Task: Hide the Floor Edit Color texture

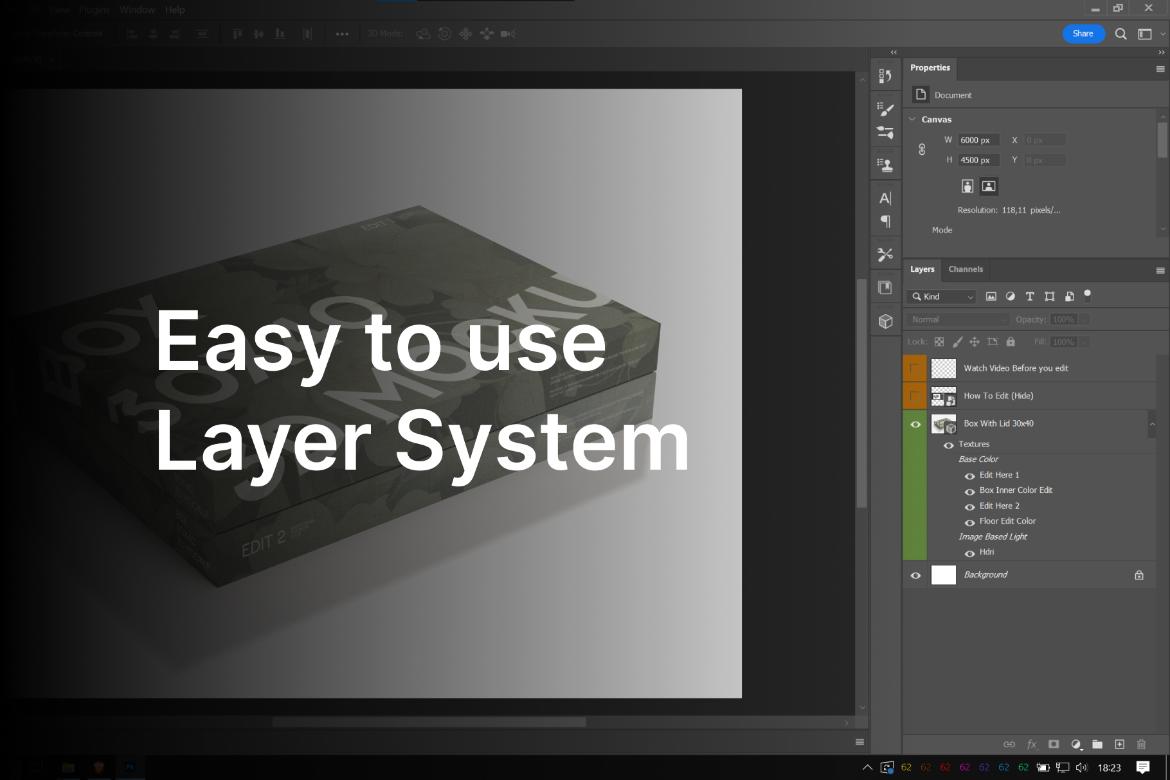Action: [970, 522]
